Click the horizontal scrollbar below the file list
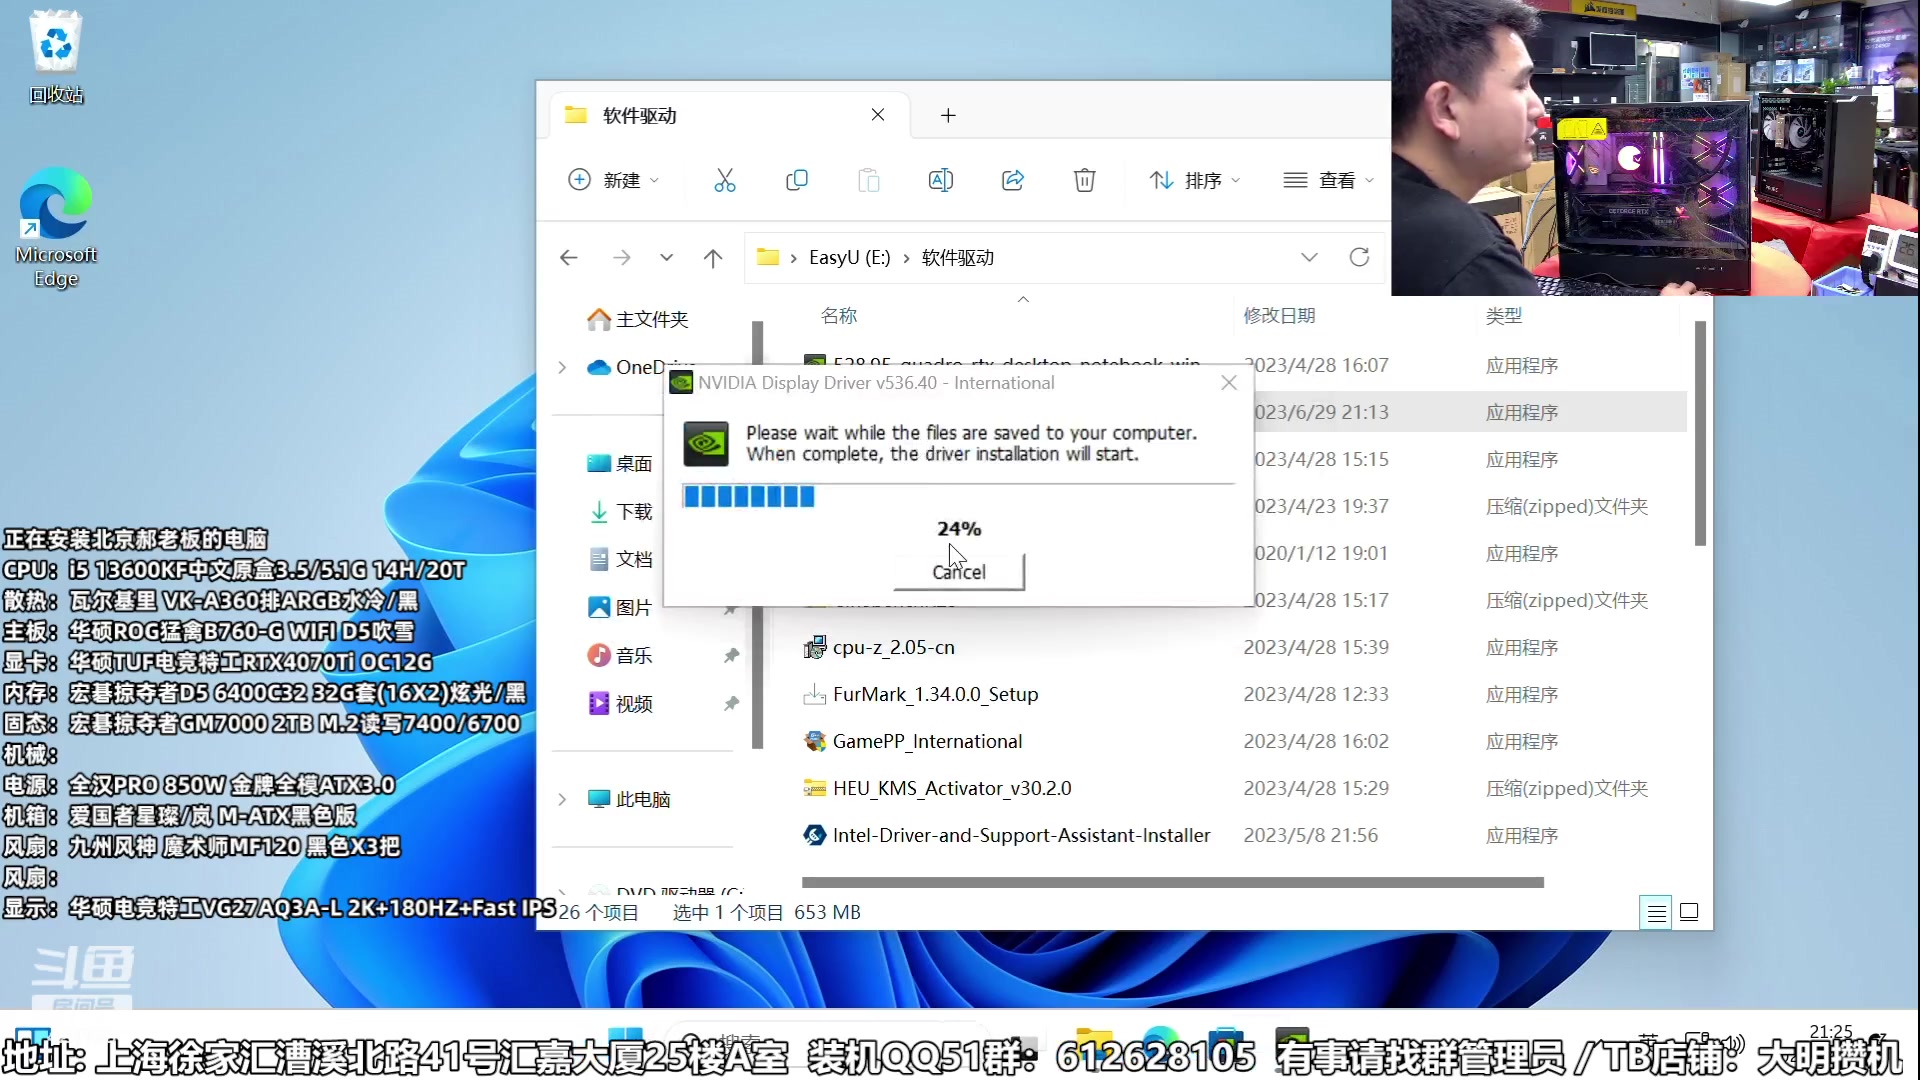The width and height of the screenshot is (1920, 1080). (x=1170, y=882)
